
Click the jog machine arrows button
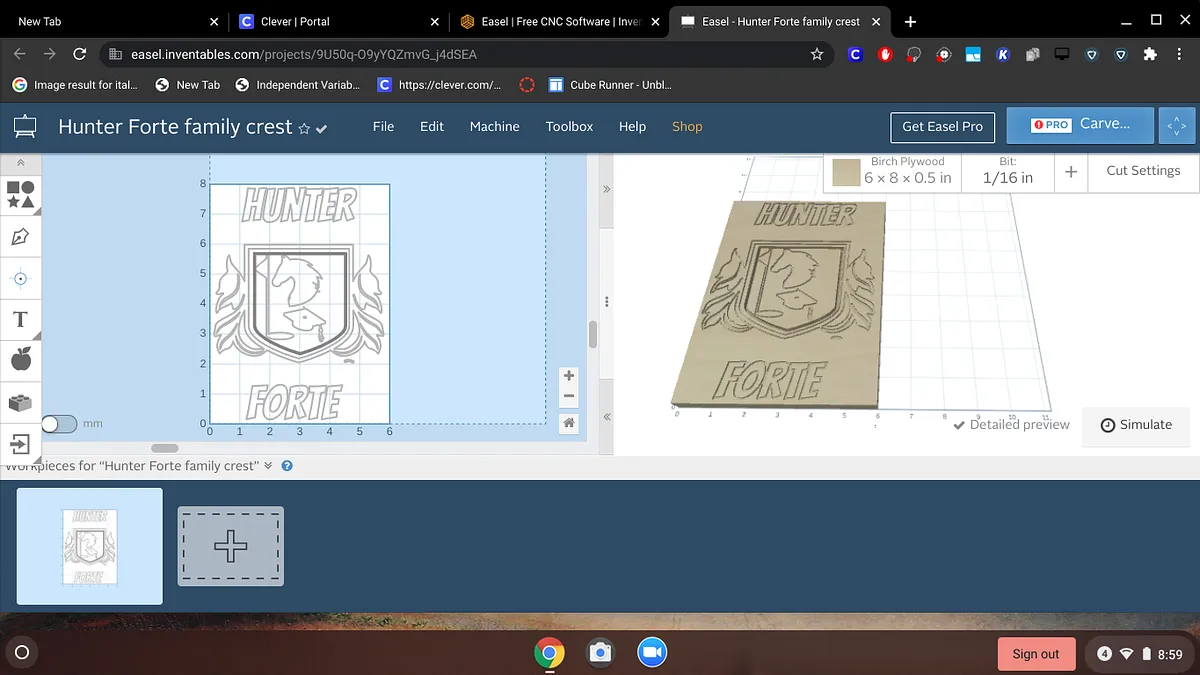coord(1177,126)
